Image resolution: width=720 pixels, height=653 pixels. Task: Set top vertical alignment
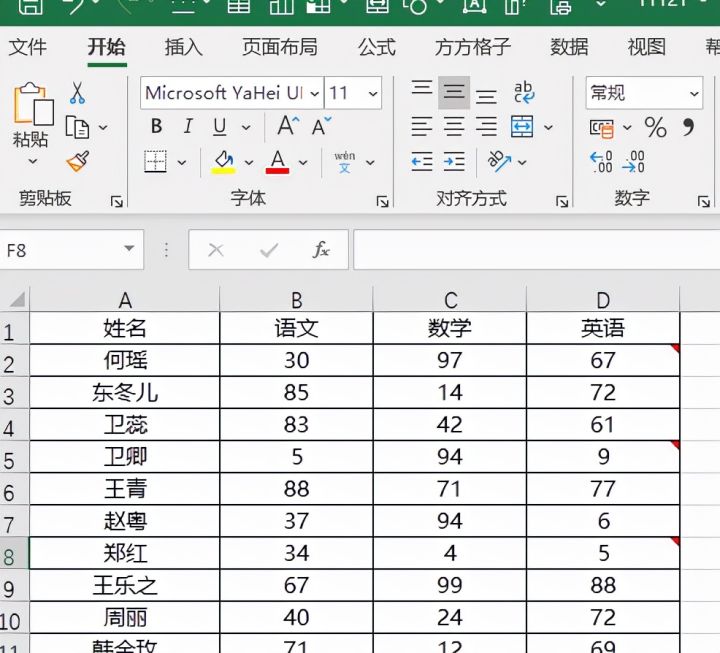click(422, 88)
